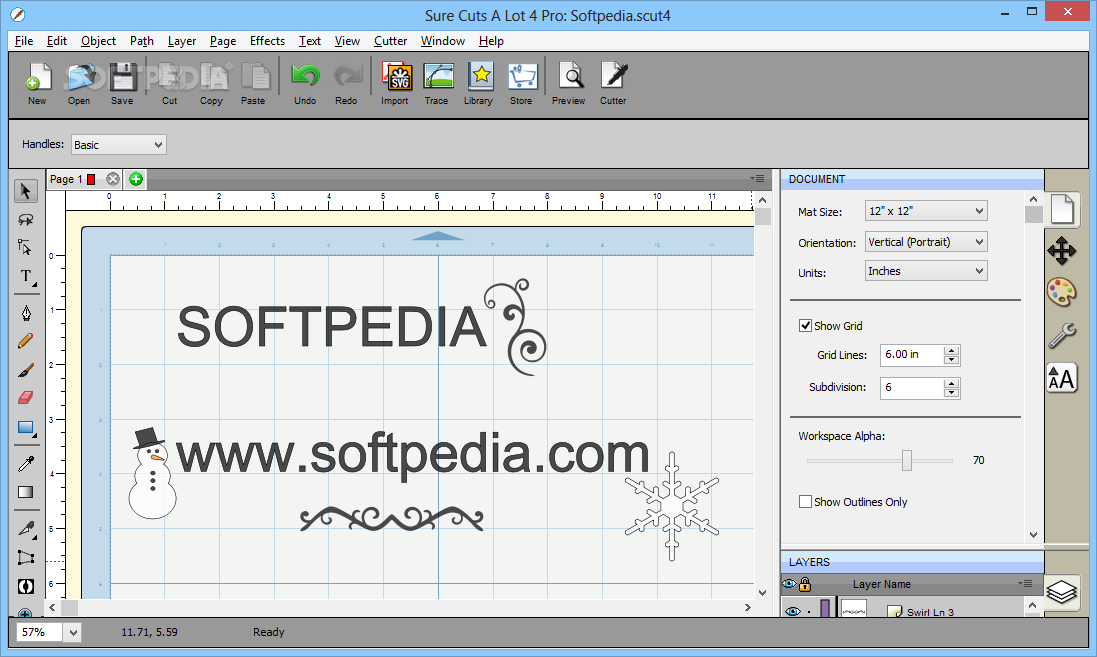
Task: Decrease the Subdivision stepper value
Action: pos(951,393)
